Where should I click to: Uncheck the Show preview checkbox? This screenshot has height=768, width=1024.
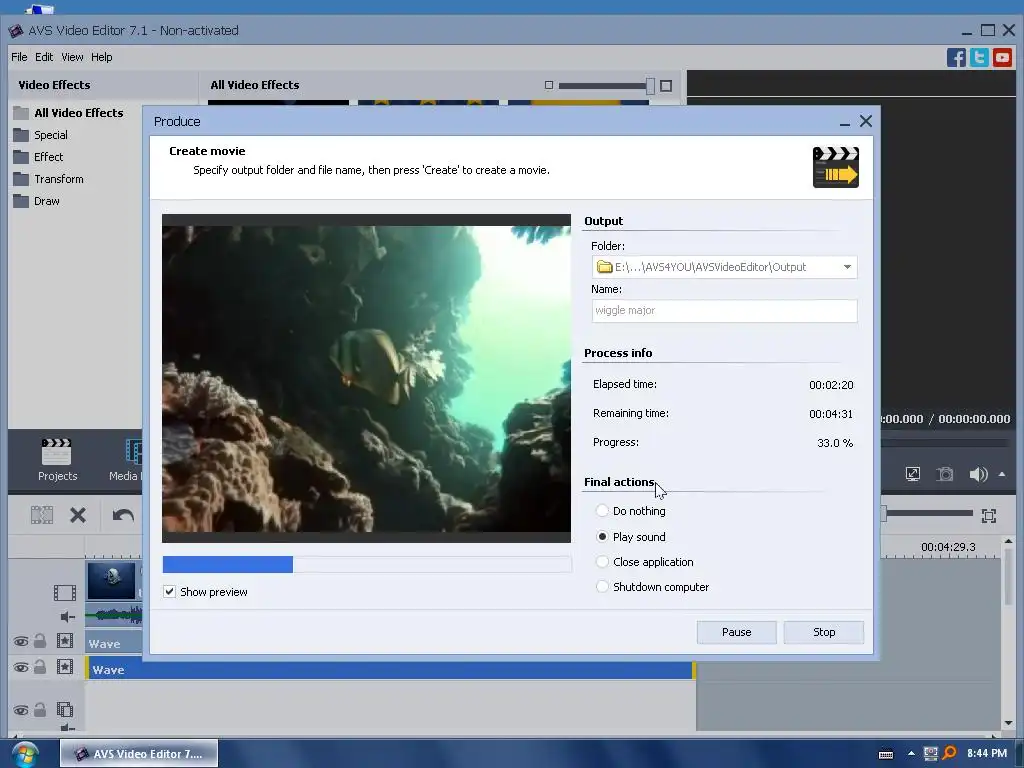point(169,592)
